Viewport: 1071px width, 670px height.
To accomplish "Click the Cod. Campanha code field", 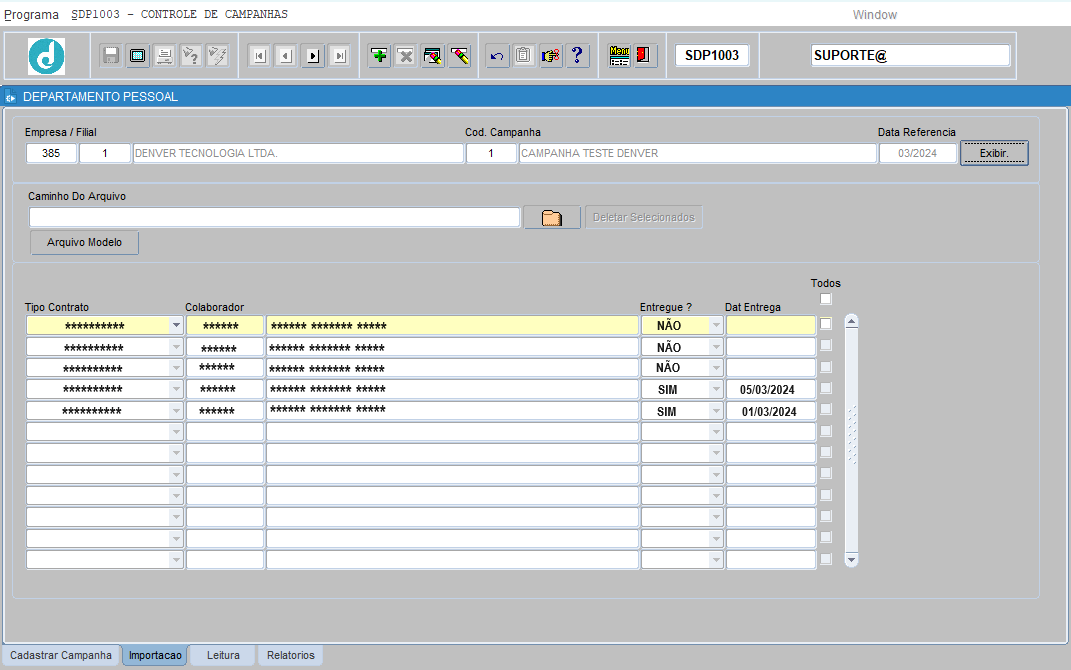I will [491, 153].
